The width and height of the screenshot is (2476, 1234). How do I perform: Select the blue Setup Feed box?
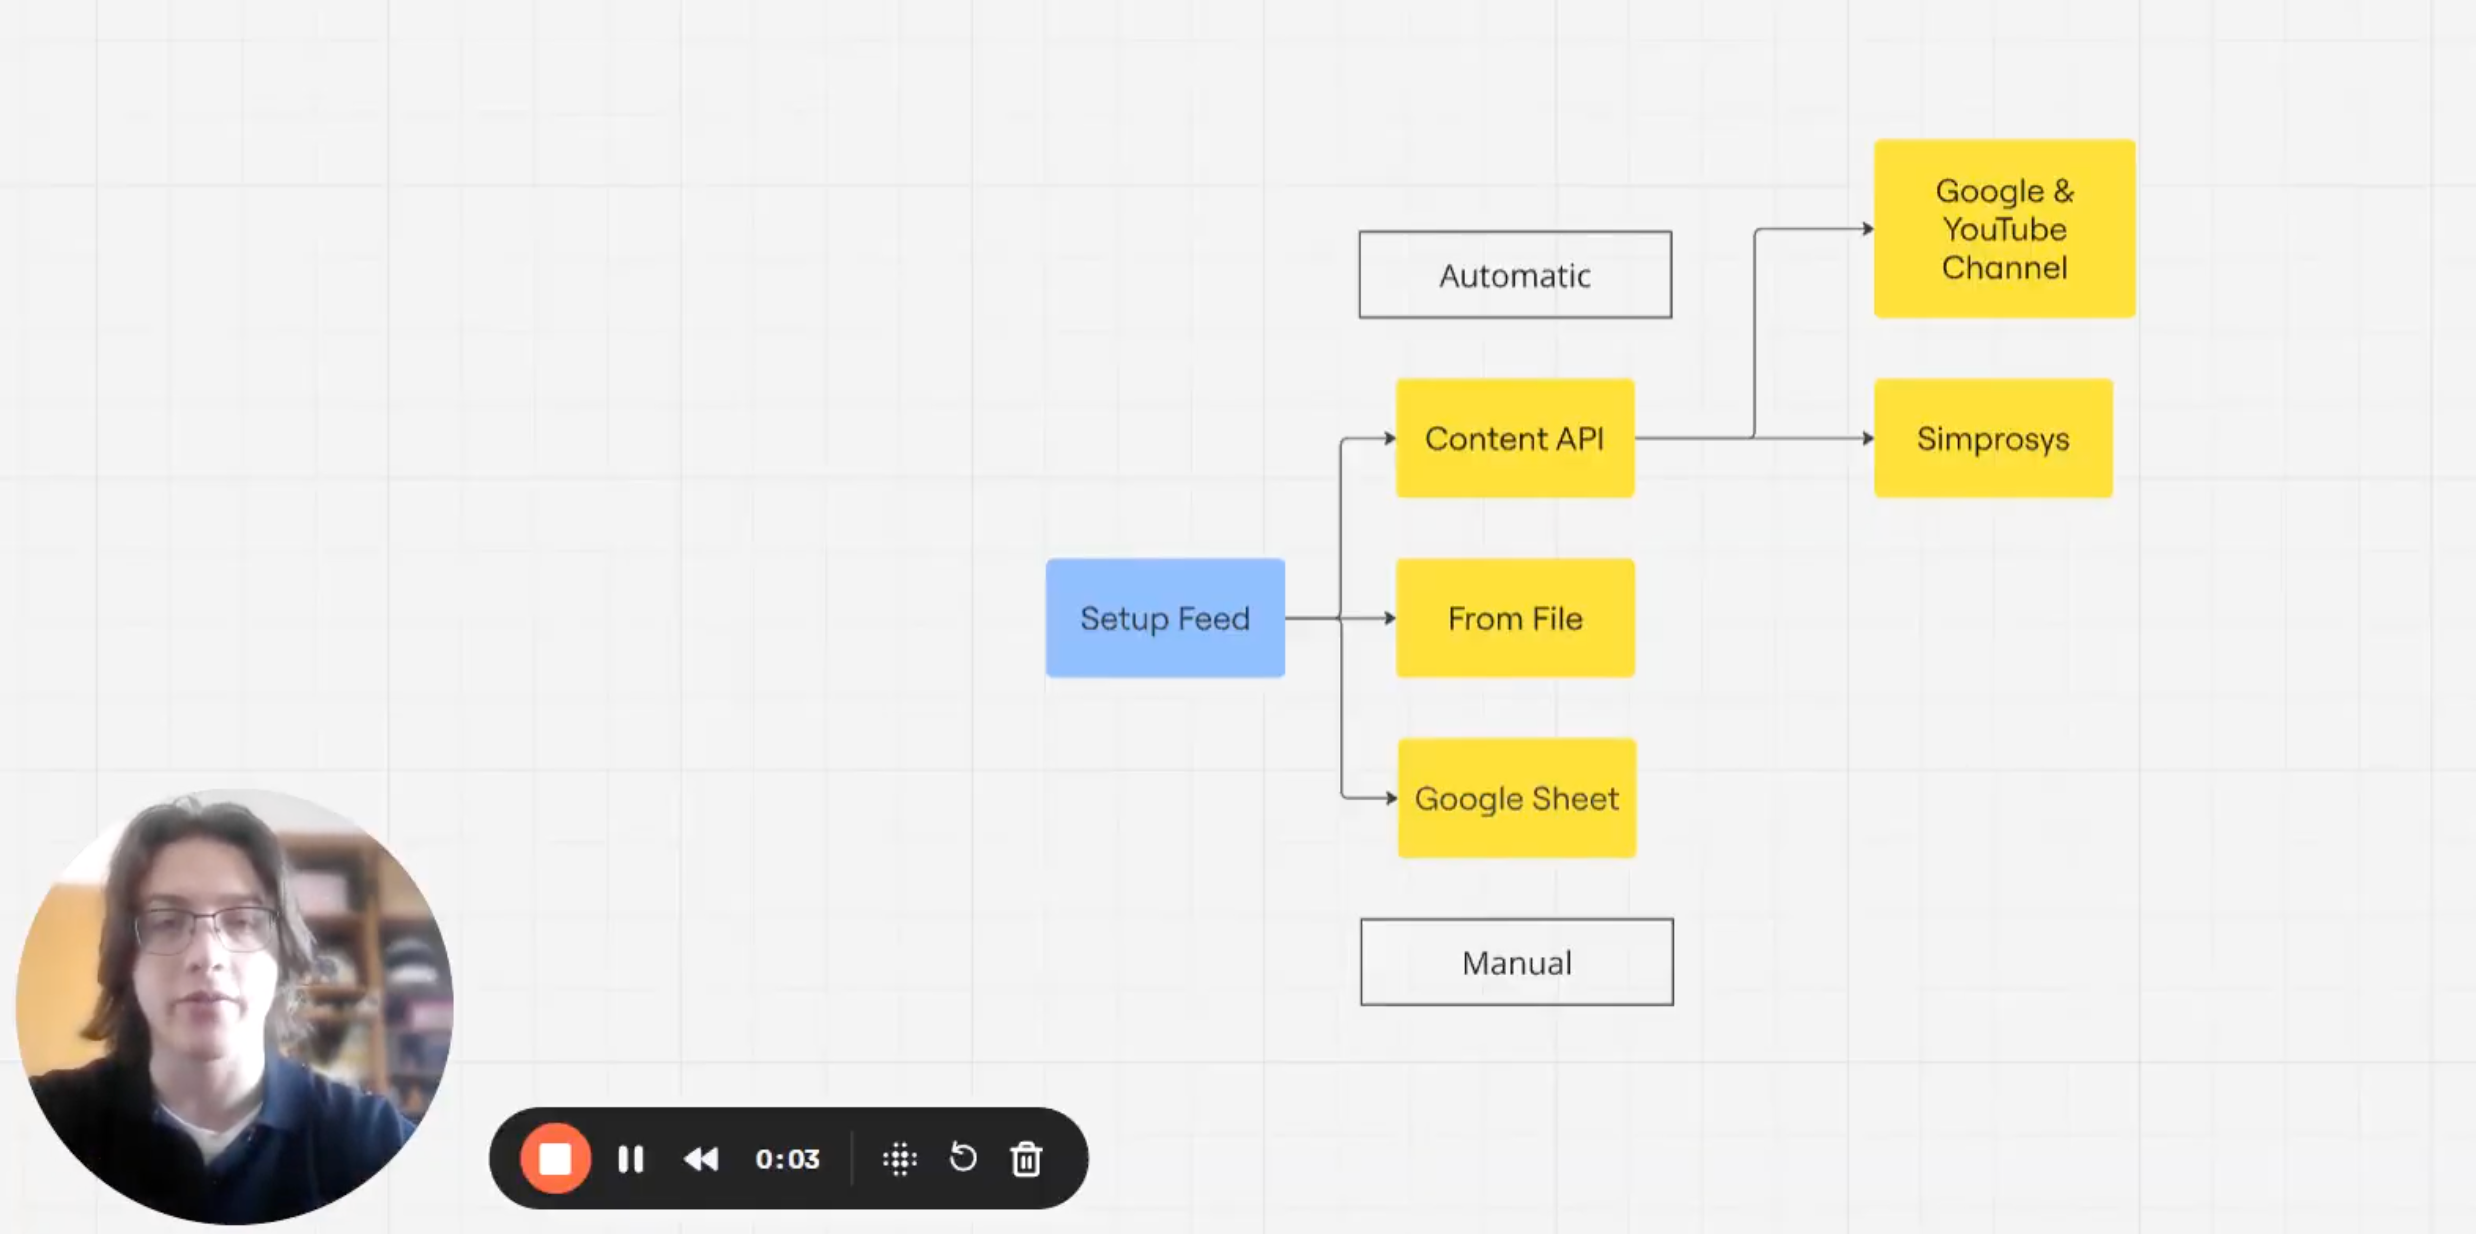point(1165,618)
